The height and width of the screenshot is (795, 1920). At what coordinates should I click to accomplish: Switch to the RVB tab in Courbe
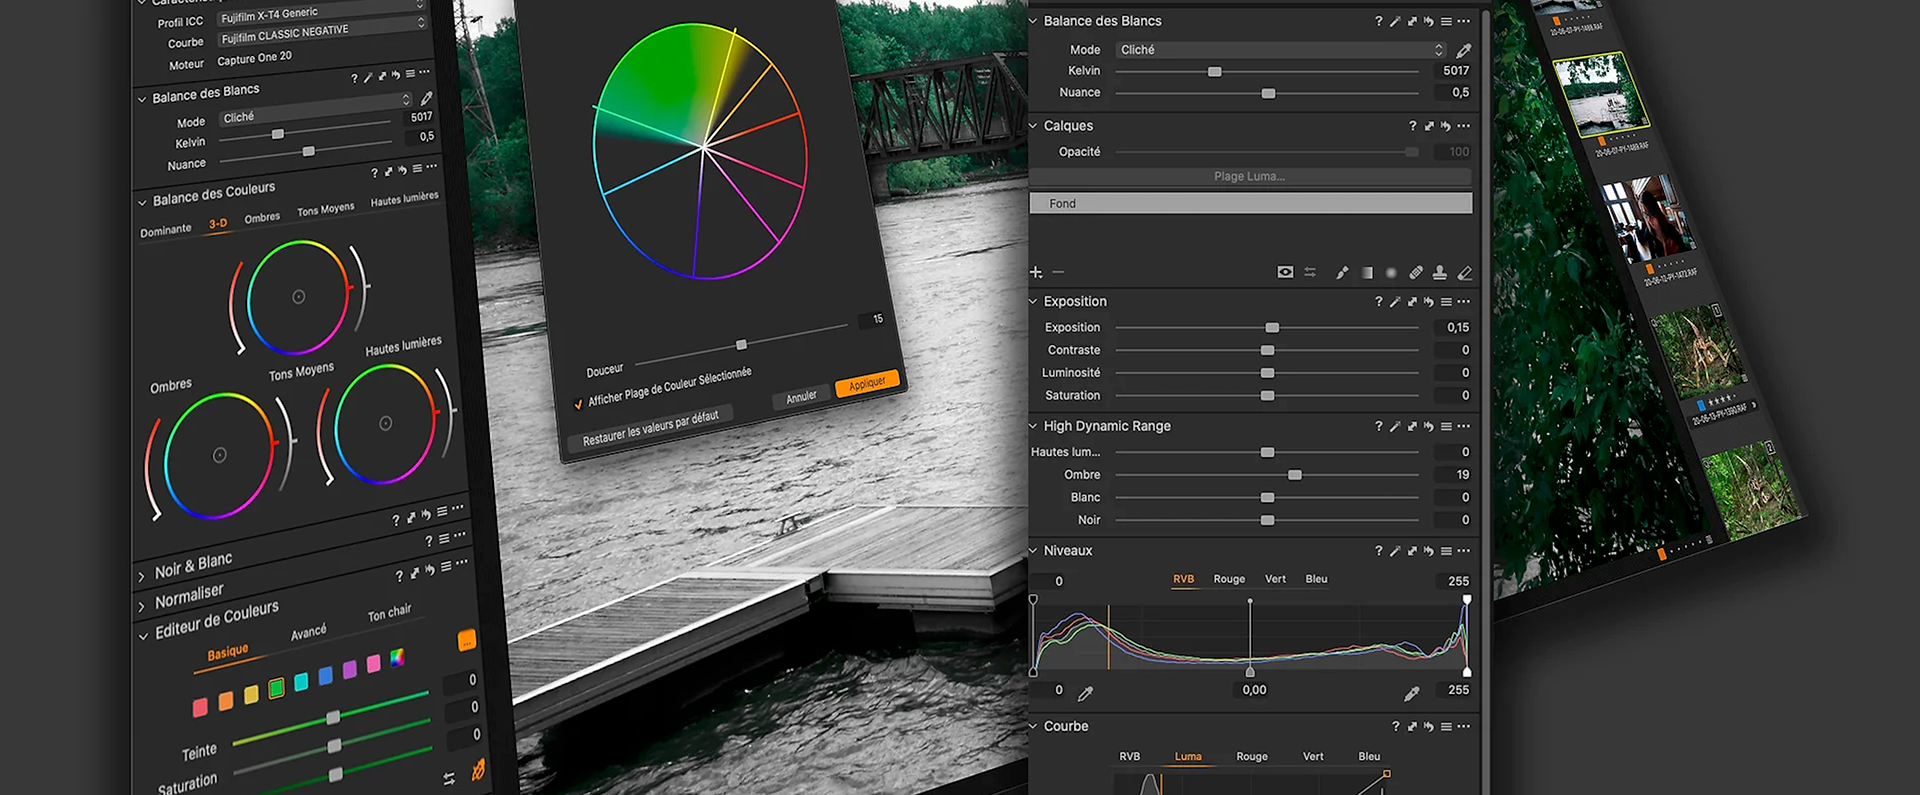click(x=1129, y=757)
